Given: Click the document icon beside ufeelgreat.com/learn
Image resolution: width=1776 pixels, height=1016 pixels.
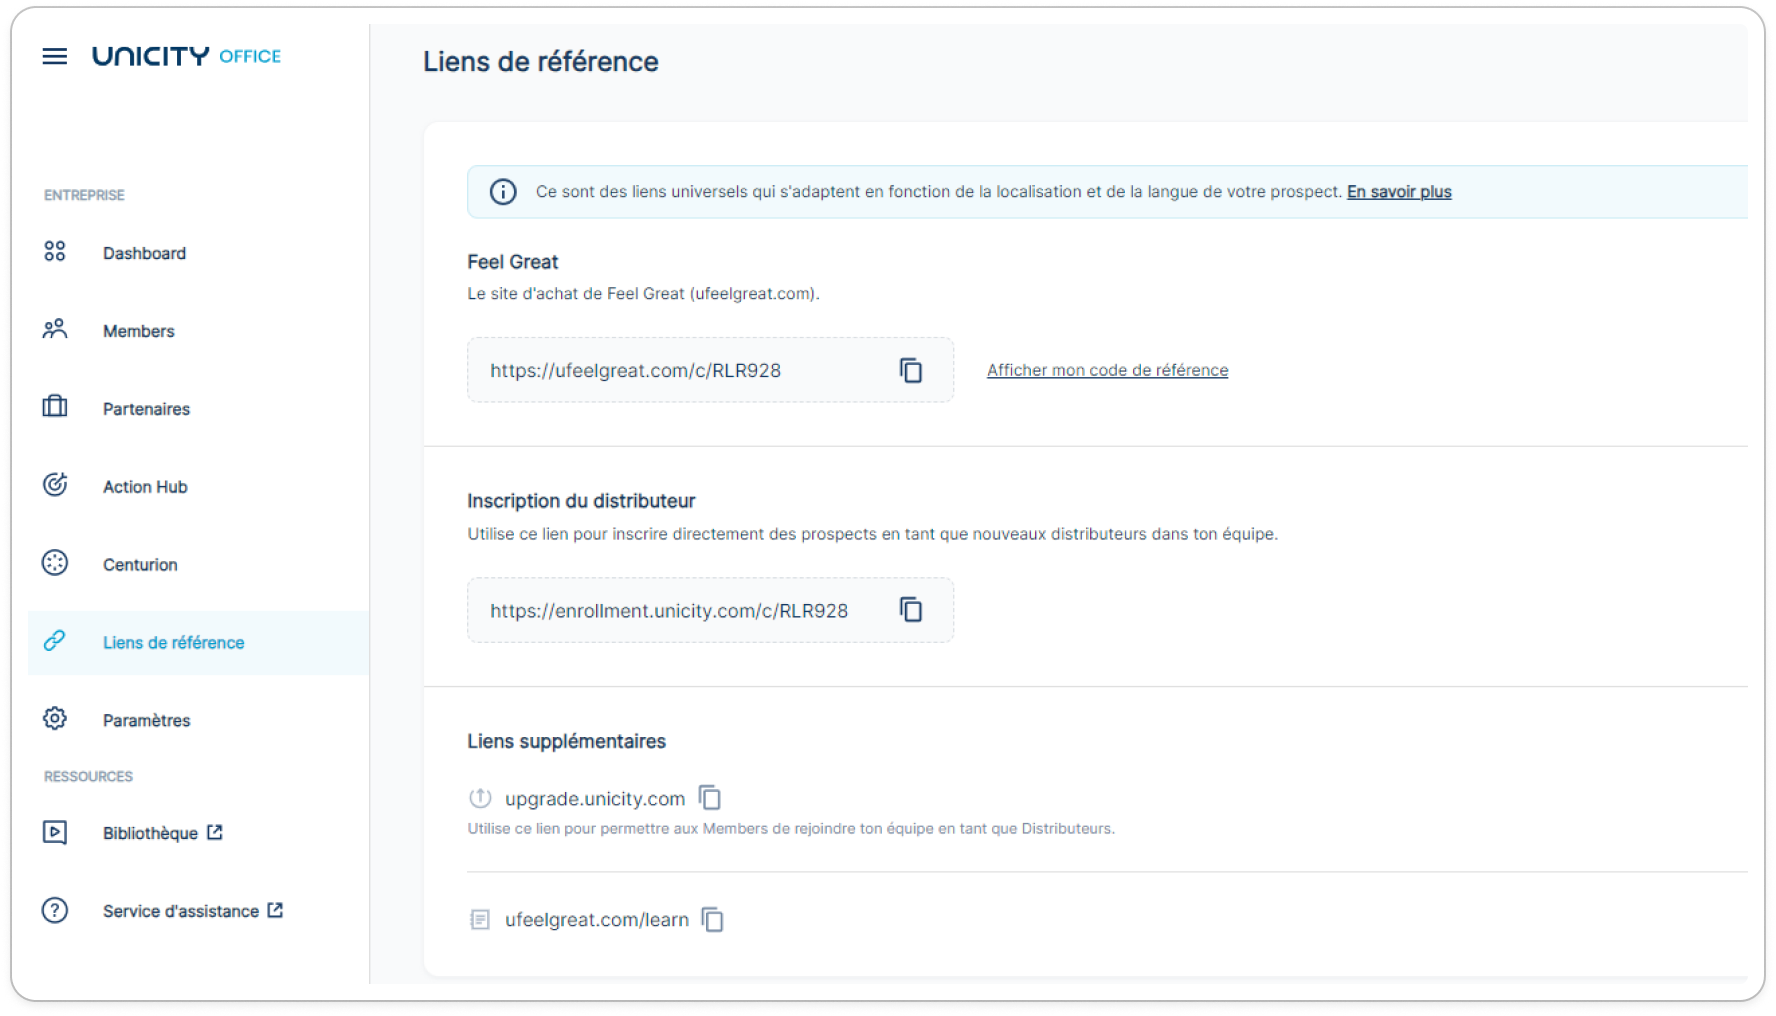Looking at the screenshot, I should pyautogui.click(x=480, y=919).
